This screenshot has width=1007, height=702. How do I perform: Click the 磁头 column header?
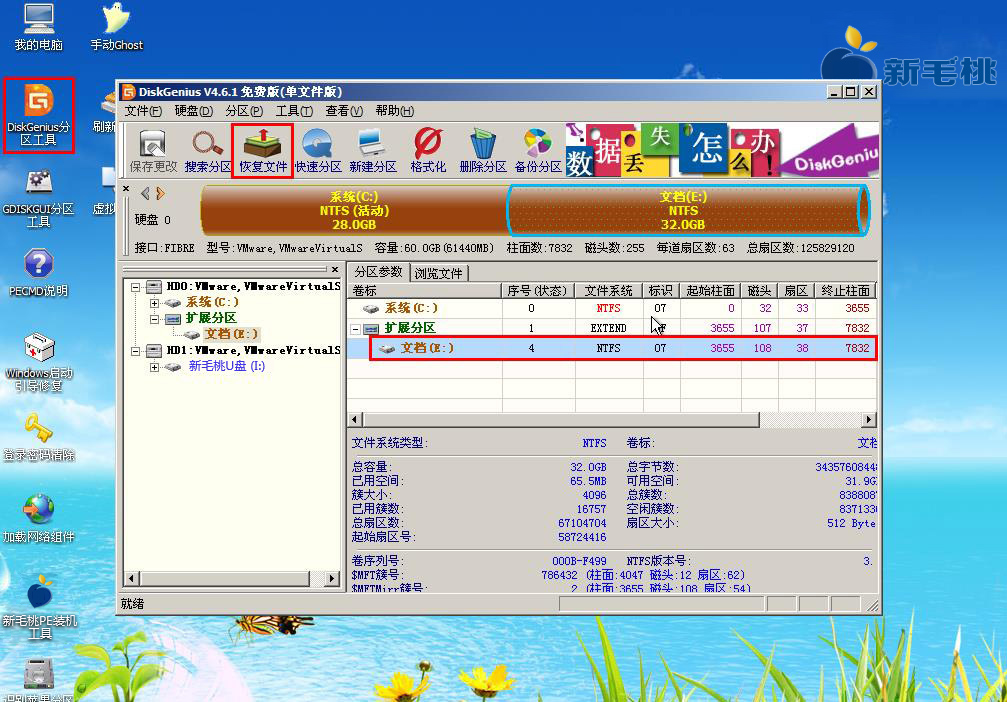760,291
